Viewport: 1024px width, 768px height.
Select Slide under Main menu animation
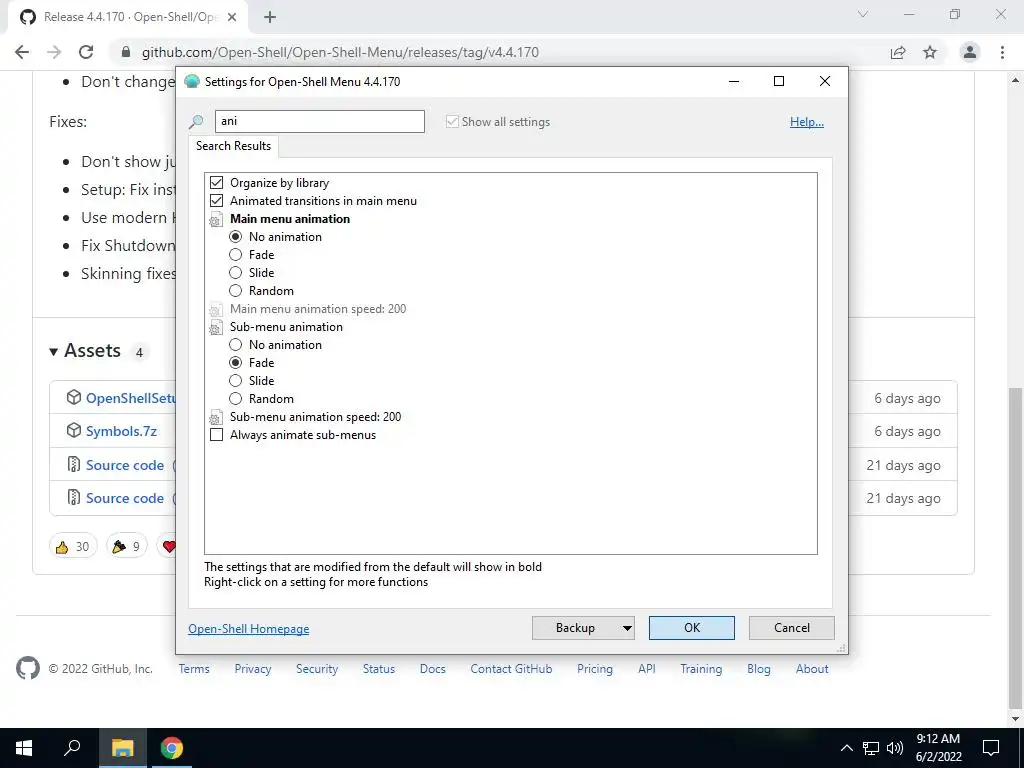click(x=236, y=273)
